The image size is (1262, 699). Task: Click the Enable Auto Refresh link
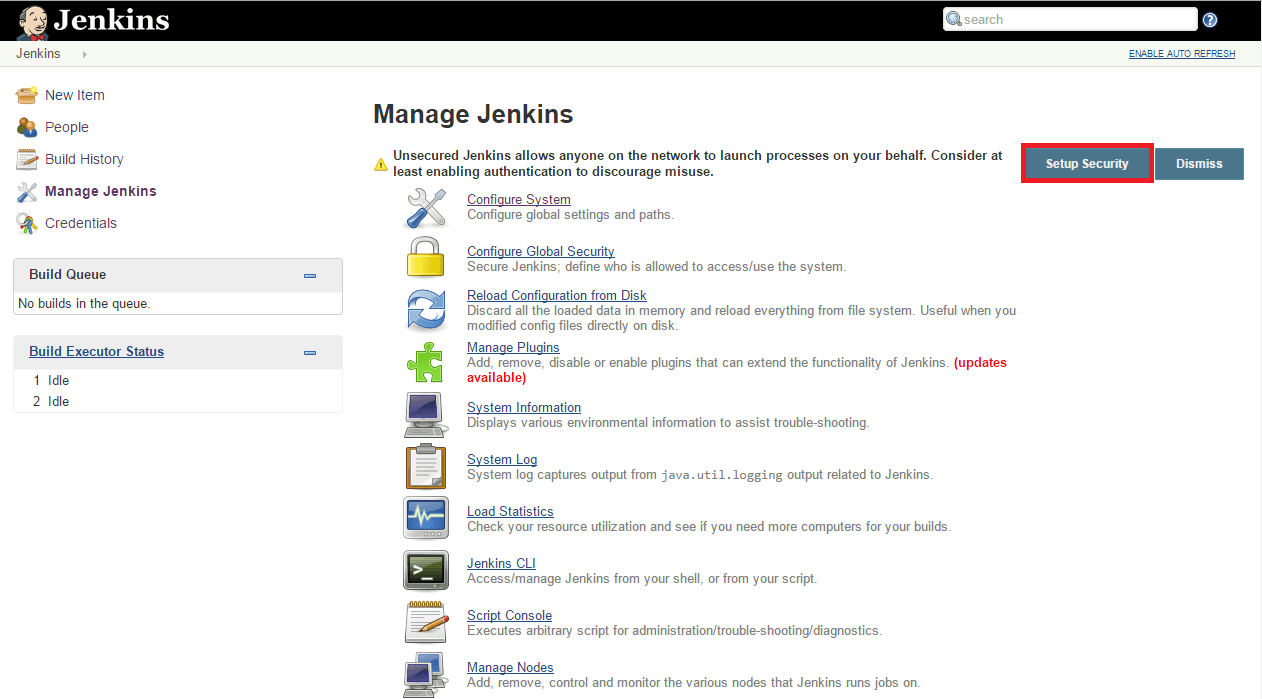[x=1182, y=54]
